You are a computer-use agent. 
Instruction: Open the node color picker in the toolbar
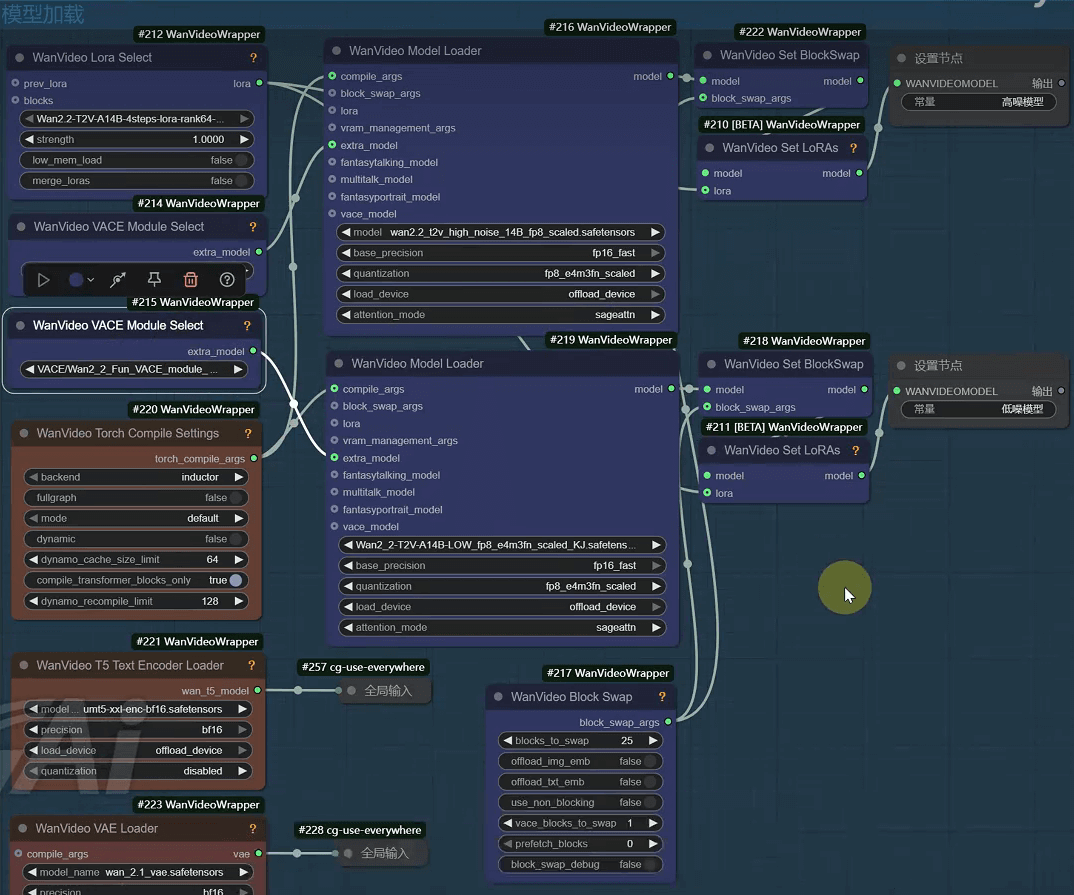pyautogui.click(x=81, y=279)
